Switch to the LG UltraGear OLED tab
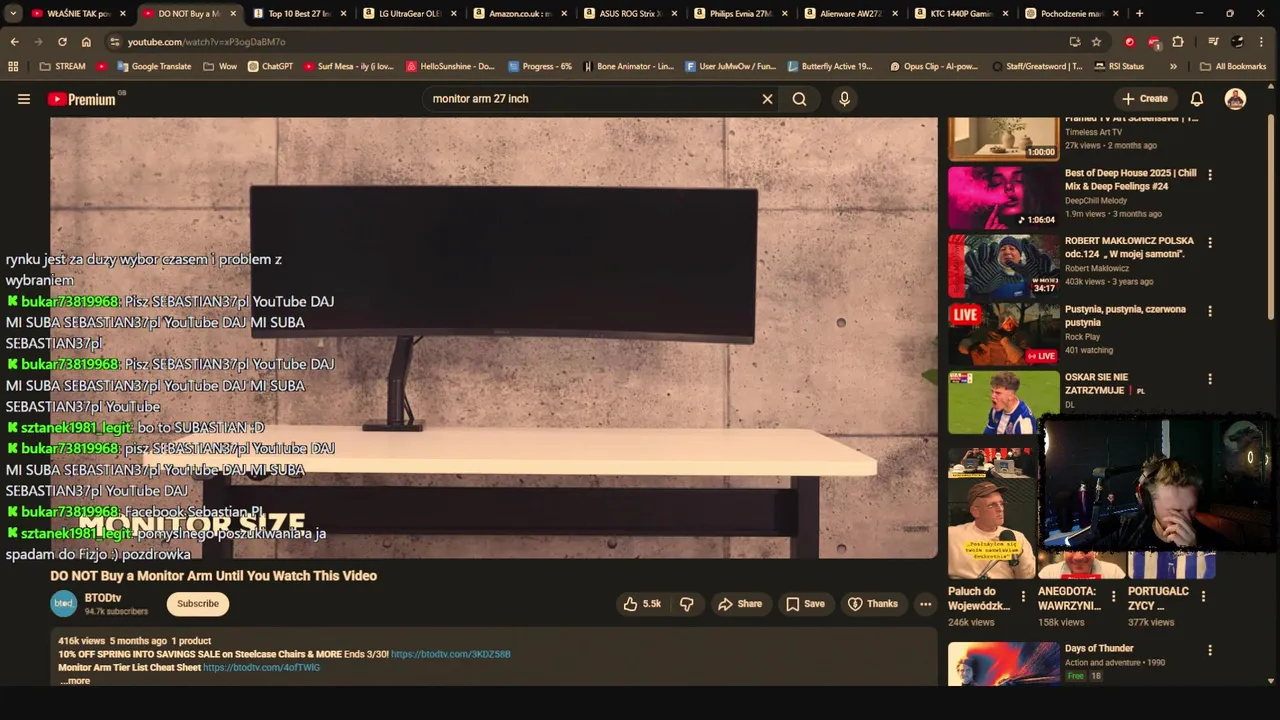 point(409,14)
